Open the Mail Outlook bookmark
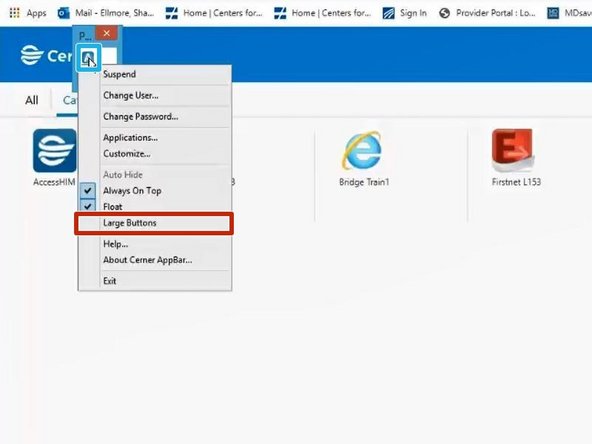Screen dimensions: 592x444 pyautogui.click(x=106, y=13)
